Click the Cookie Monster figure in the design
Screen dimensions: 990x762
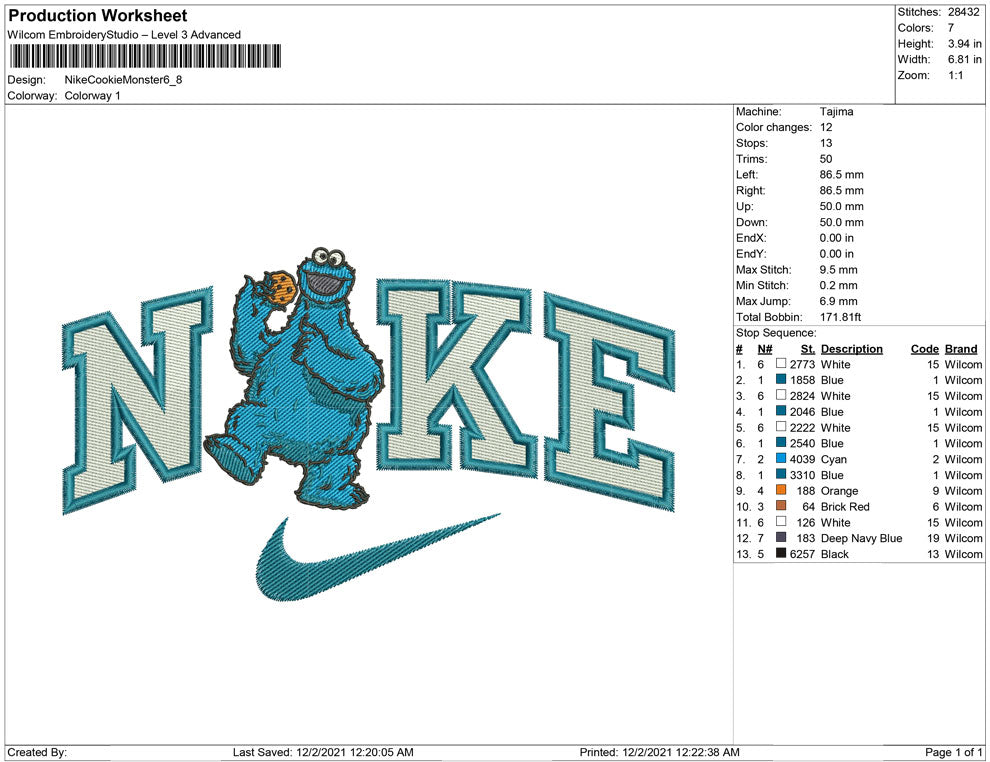click(x=295, y=378)
